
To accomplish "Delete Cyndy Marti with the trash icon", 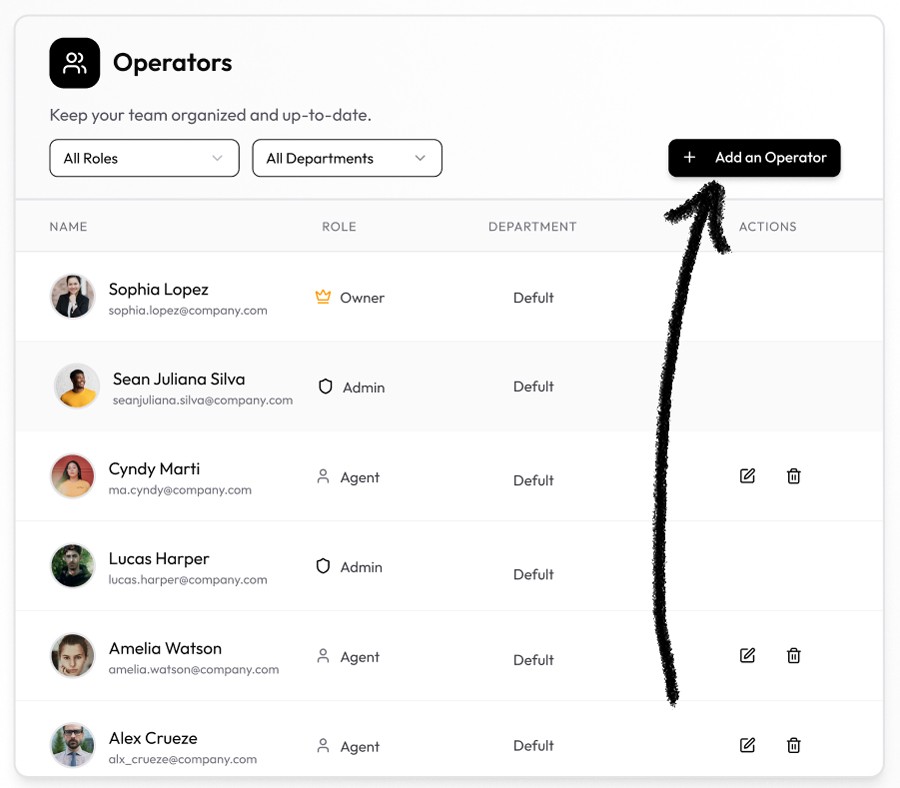I will tap(793, 476).
